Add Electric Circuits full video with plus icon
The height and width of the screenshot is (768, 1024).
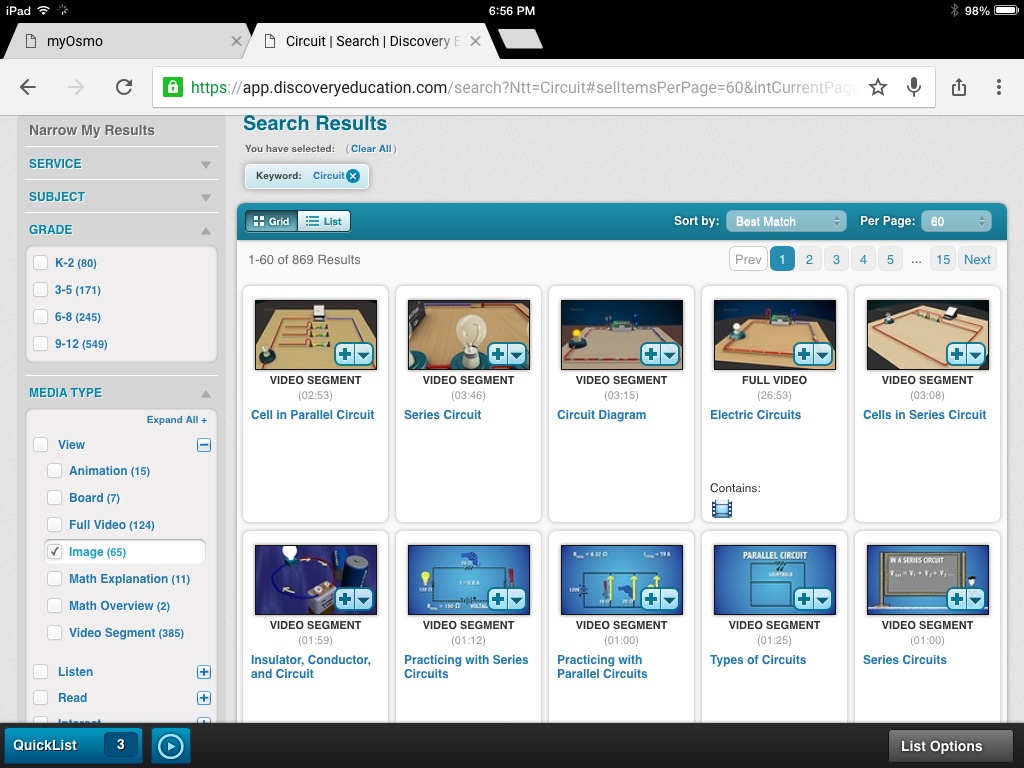803,355
